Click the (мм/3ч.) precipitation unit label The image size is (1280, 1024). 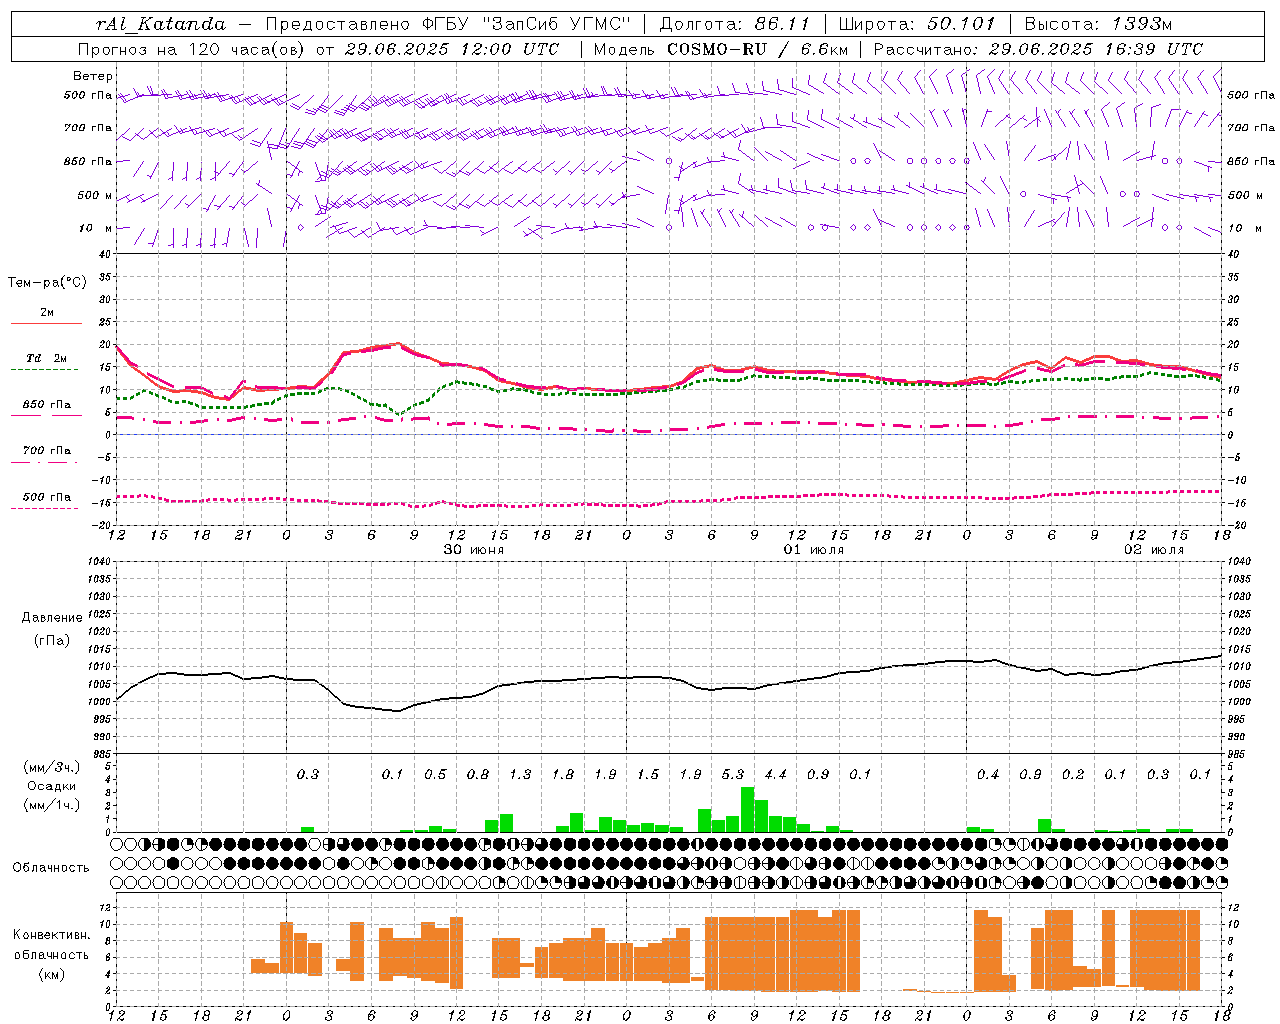point(51,767)
